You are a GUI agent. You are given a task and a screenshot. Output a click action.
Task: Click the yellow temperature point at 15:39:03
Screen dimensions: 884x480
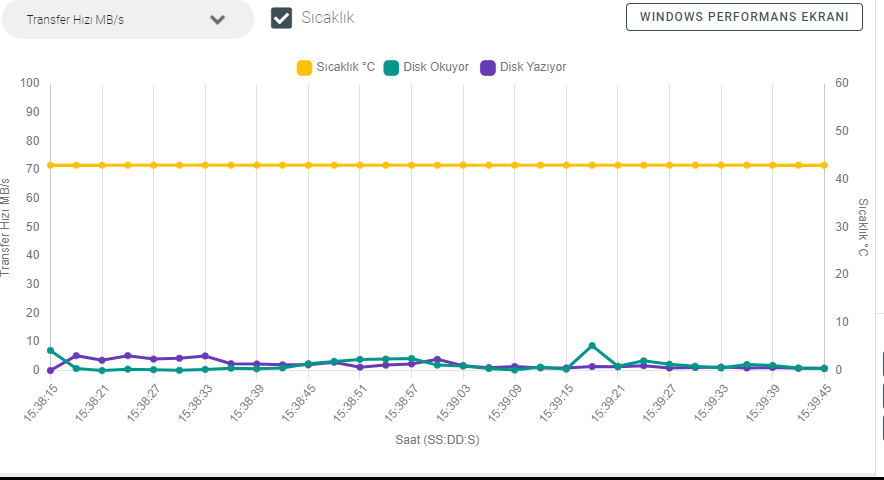coord(463,165)
